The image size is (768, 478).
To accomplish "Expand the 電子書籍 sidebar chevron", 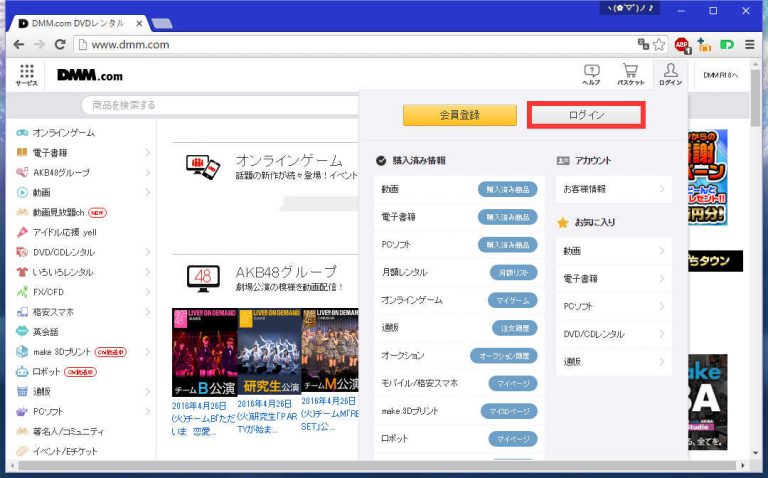I will [x=147, y=153].
